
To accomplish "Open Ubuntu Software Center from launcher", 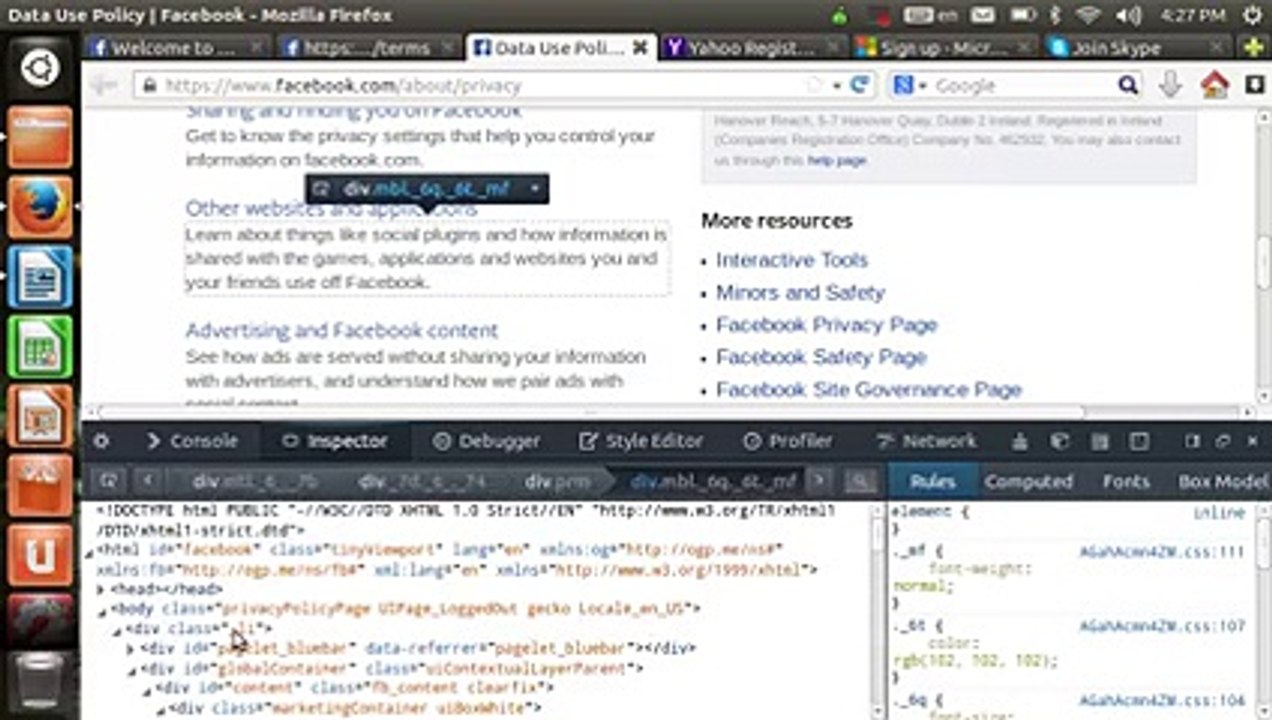I will 40,486.
